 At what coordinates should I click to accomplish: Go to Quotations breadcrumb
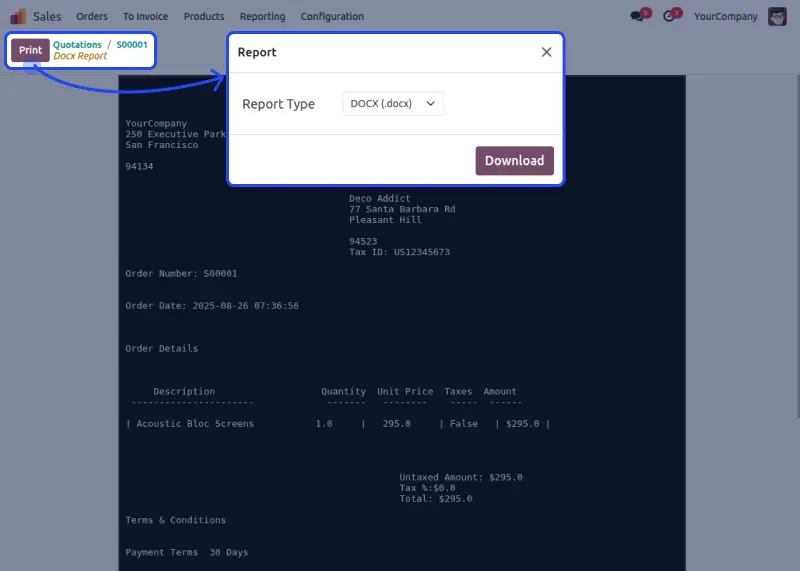[77, 44]
